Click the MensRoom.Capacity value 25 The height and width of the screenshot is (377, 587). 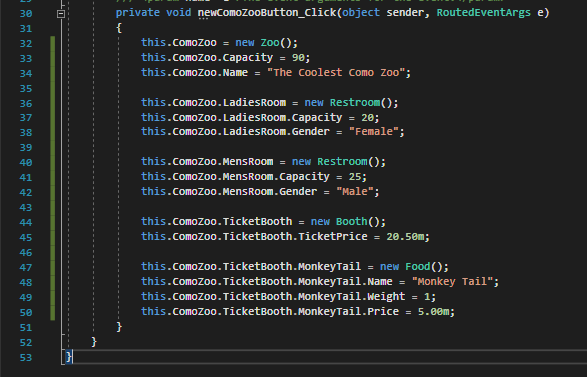[x=355, y=177]
